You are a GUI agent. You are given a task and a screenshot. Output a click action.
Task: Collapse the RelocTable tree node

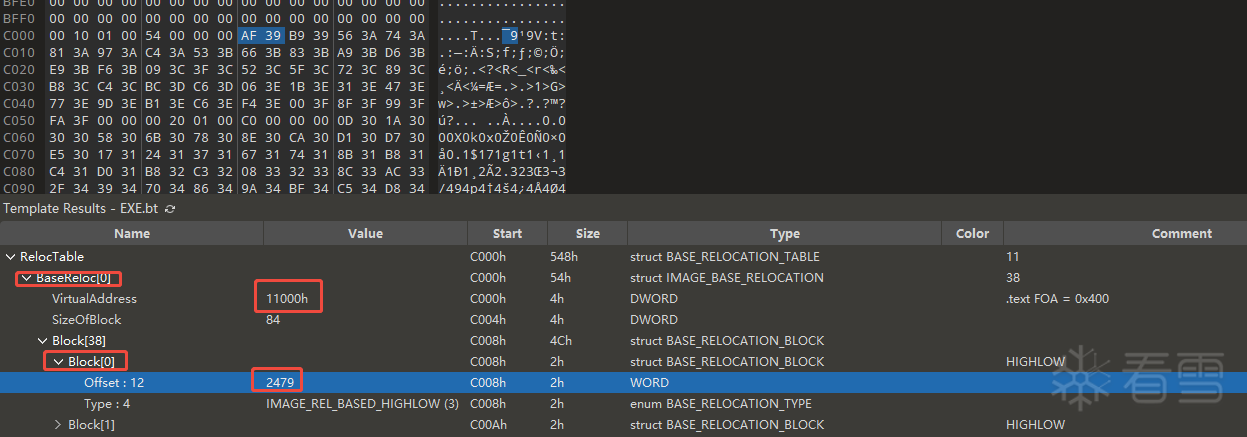(11, 257)
